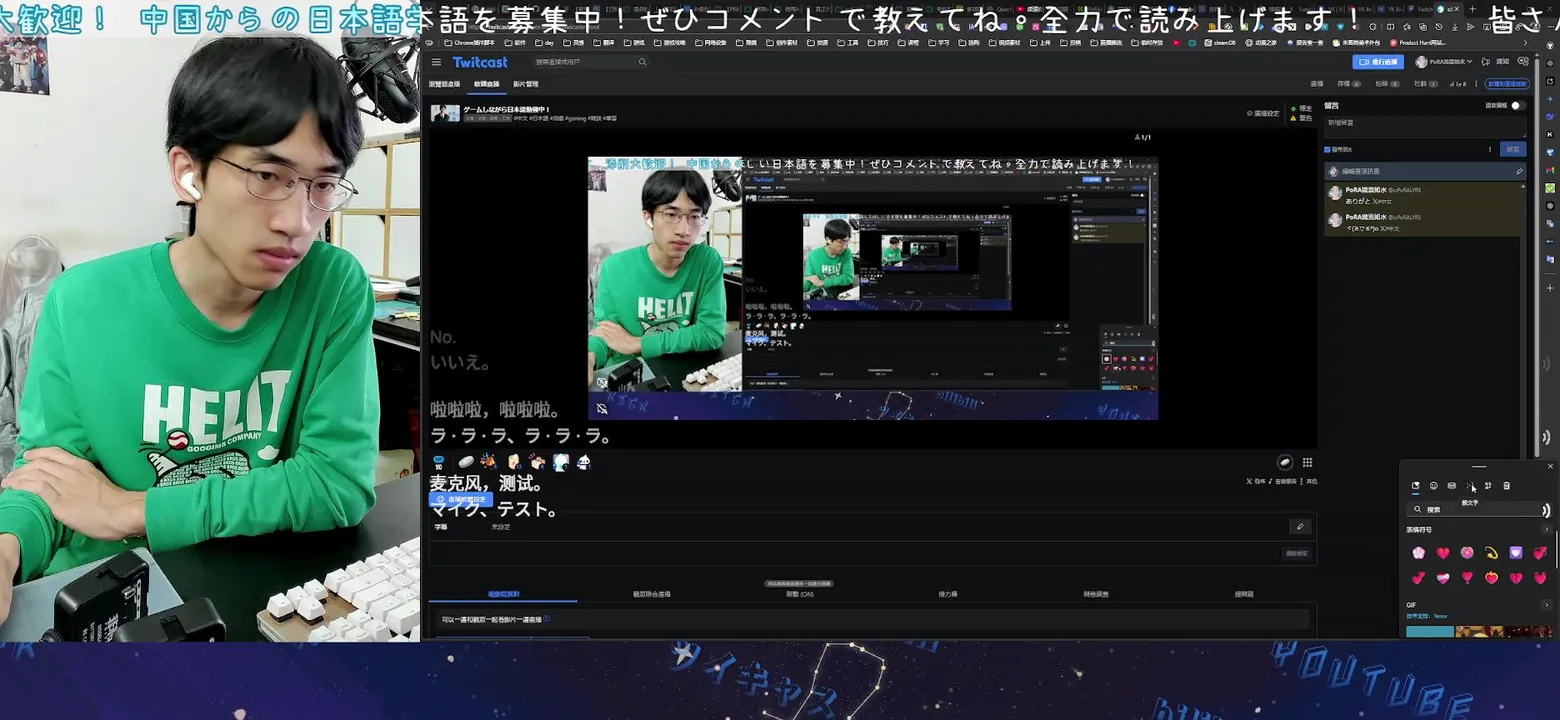Screen dimensions: 1560x720
Task: Switch to the video management tab
Action: (525, 84)
